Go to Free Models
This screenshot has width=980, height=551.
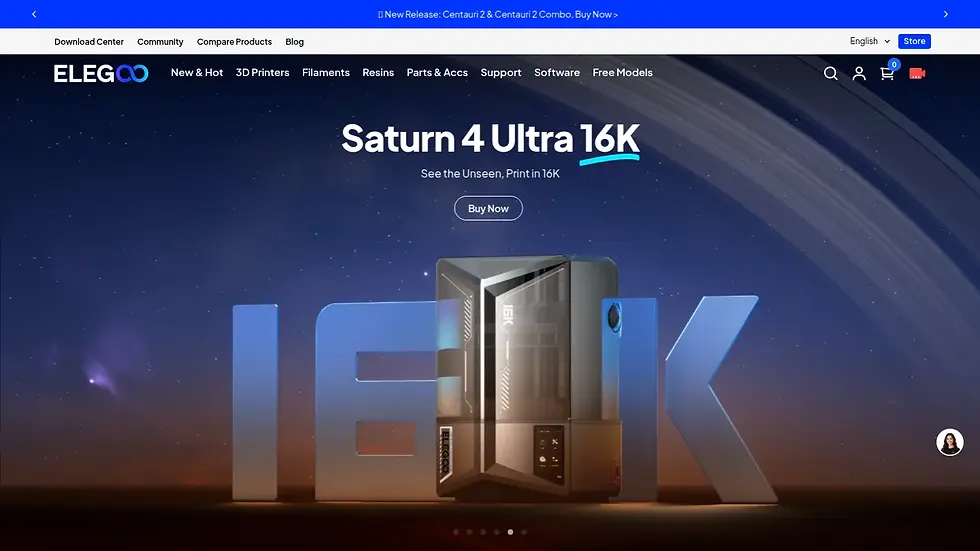[622, 72]
